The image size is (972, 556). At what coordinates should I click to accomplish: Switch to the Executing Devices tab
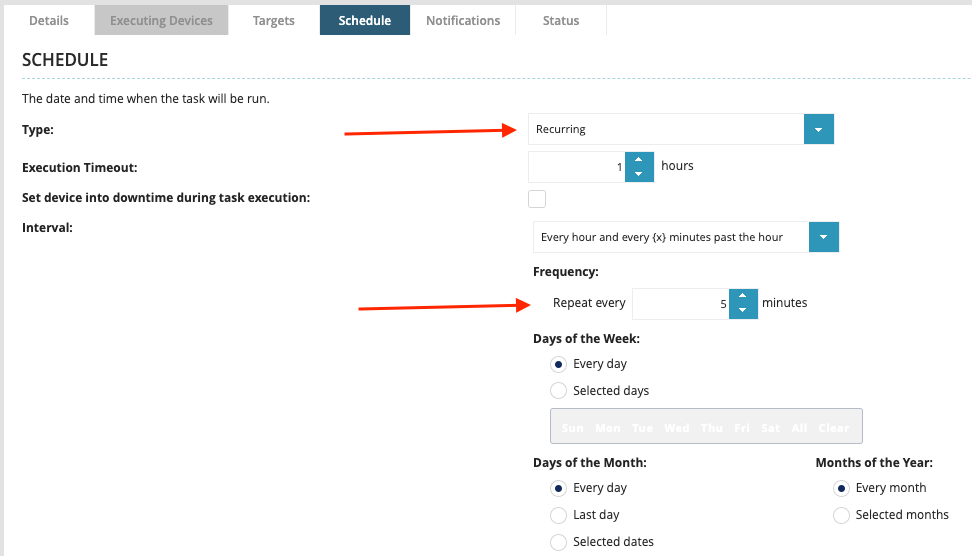point(161,21)
